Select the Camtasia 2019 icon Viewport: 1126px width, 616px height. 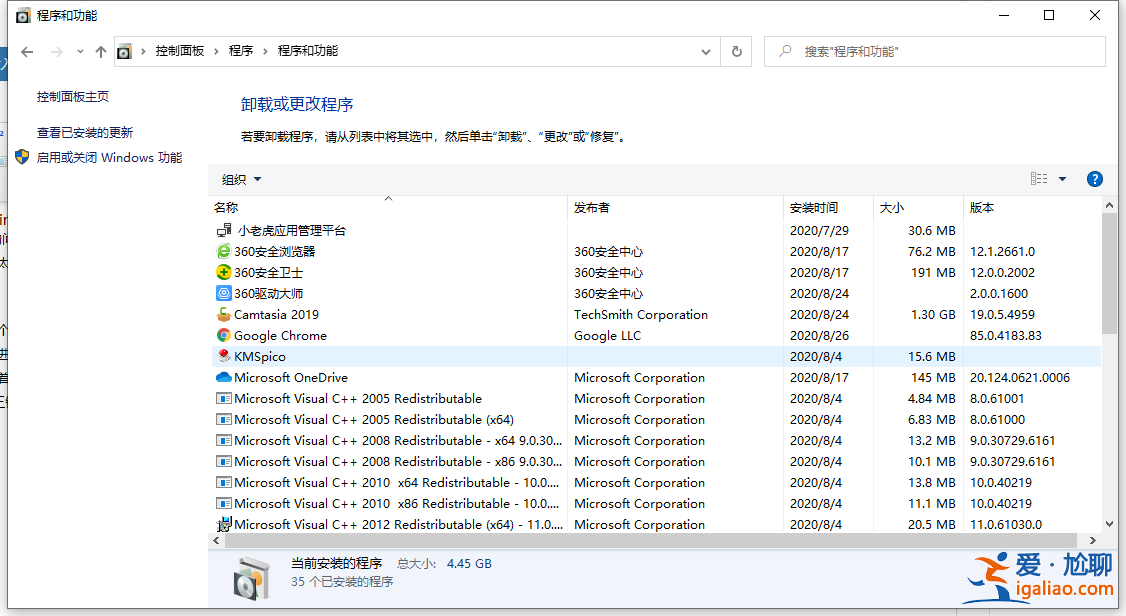click(x=224, y=315)
